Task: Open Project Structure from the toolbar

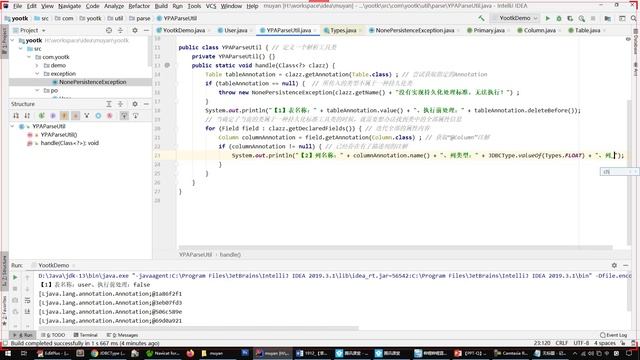Action: [608, 18]
